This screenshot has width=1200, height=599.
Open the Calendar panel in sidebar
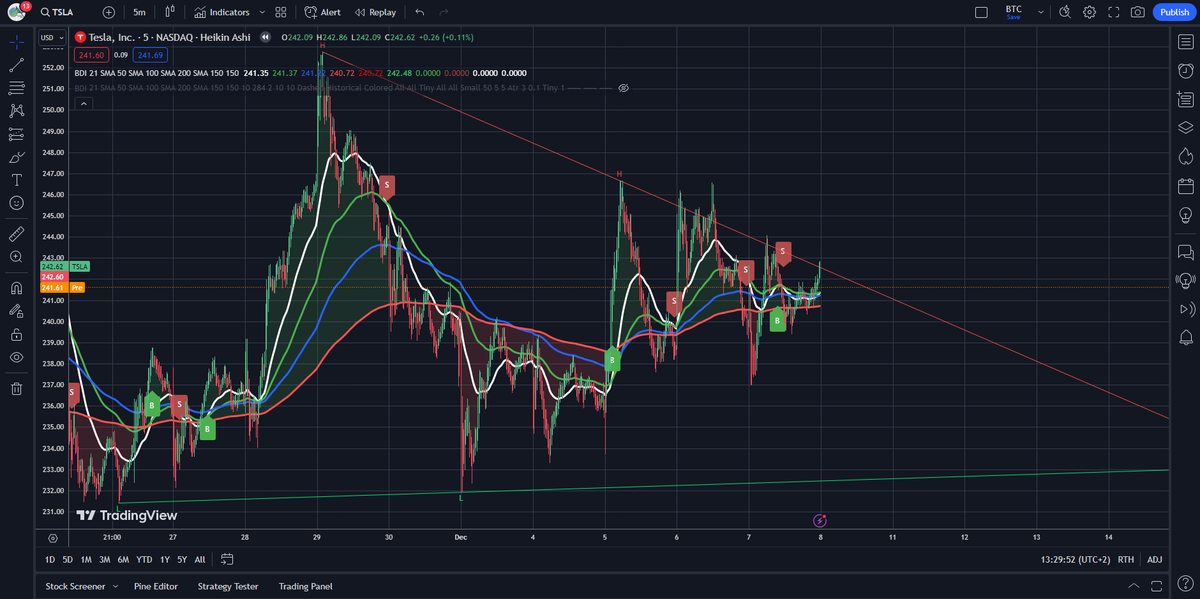click(1186, 185)
